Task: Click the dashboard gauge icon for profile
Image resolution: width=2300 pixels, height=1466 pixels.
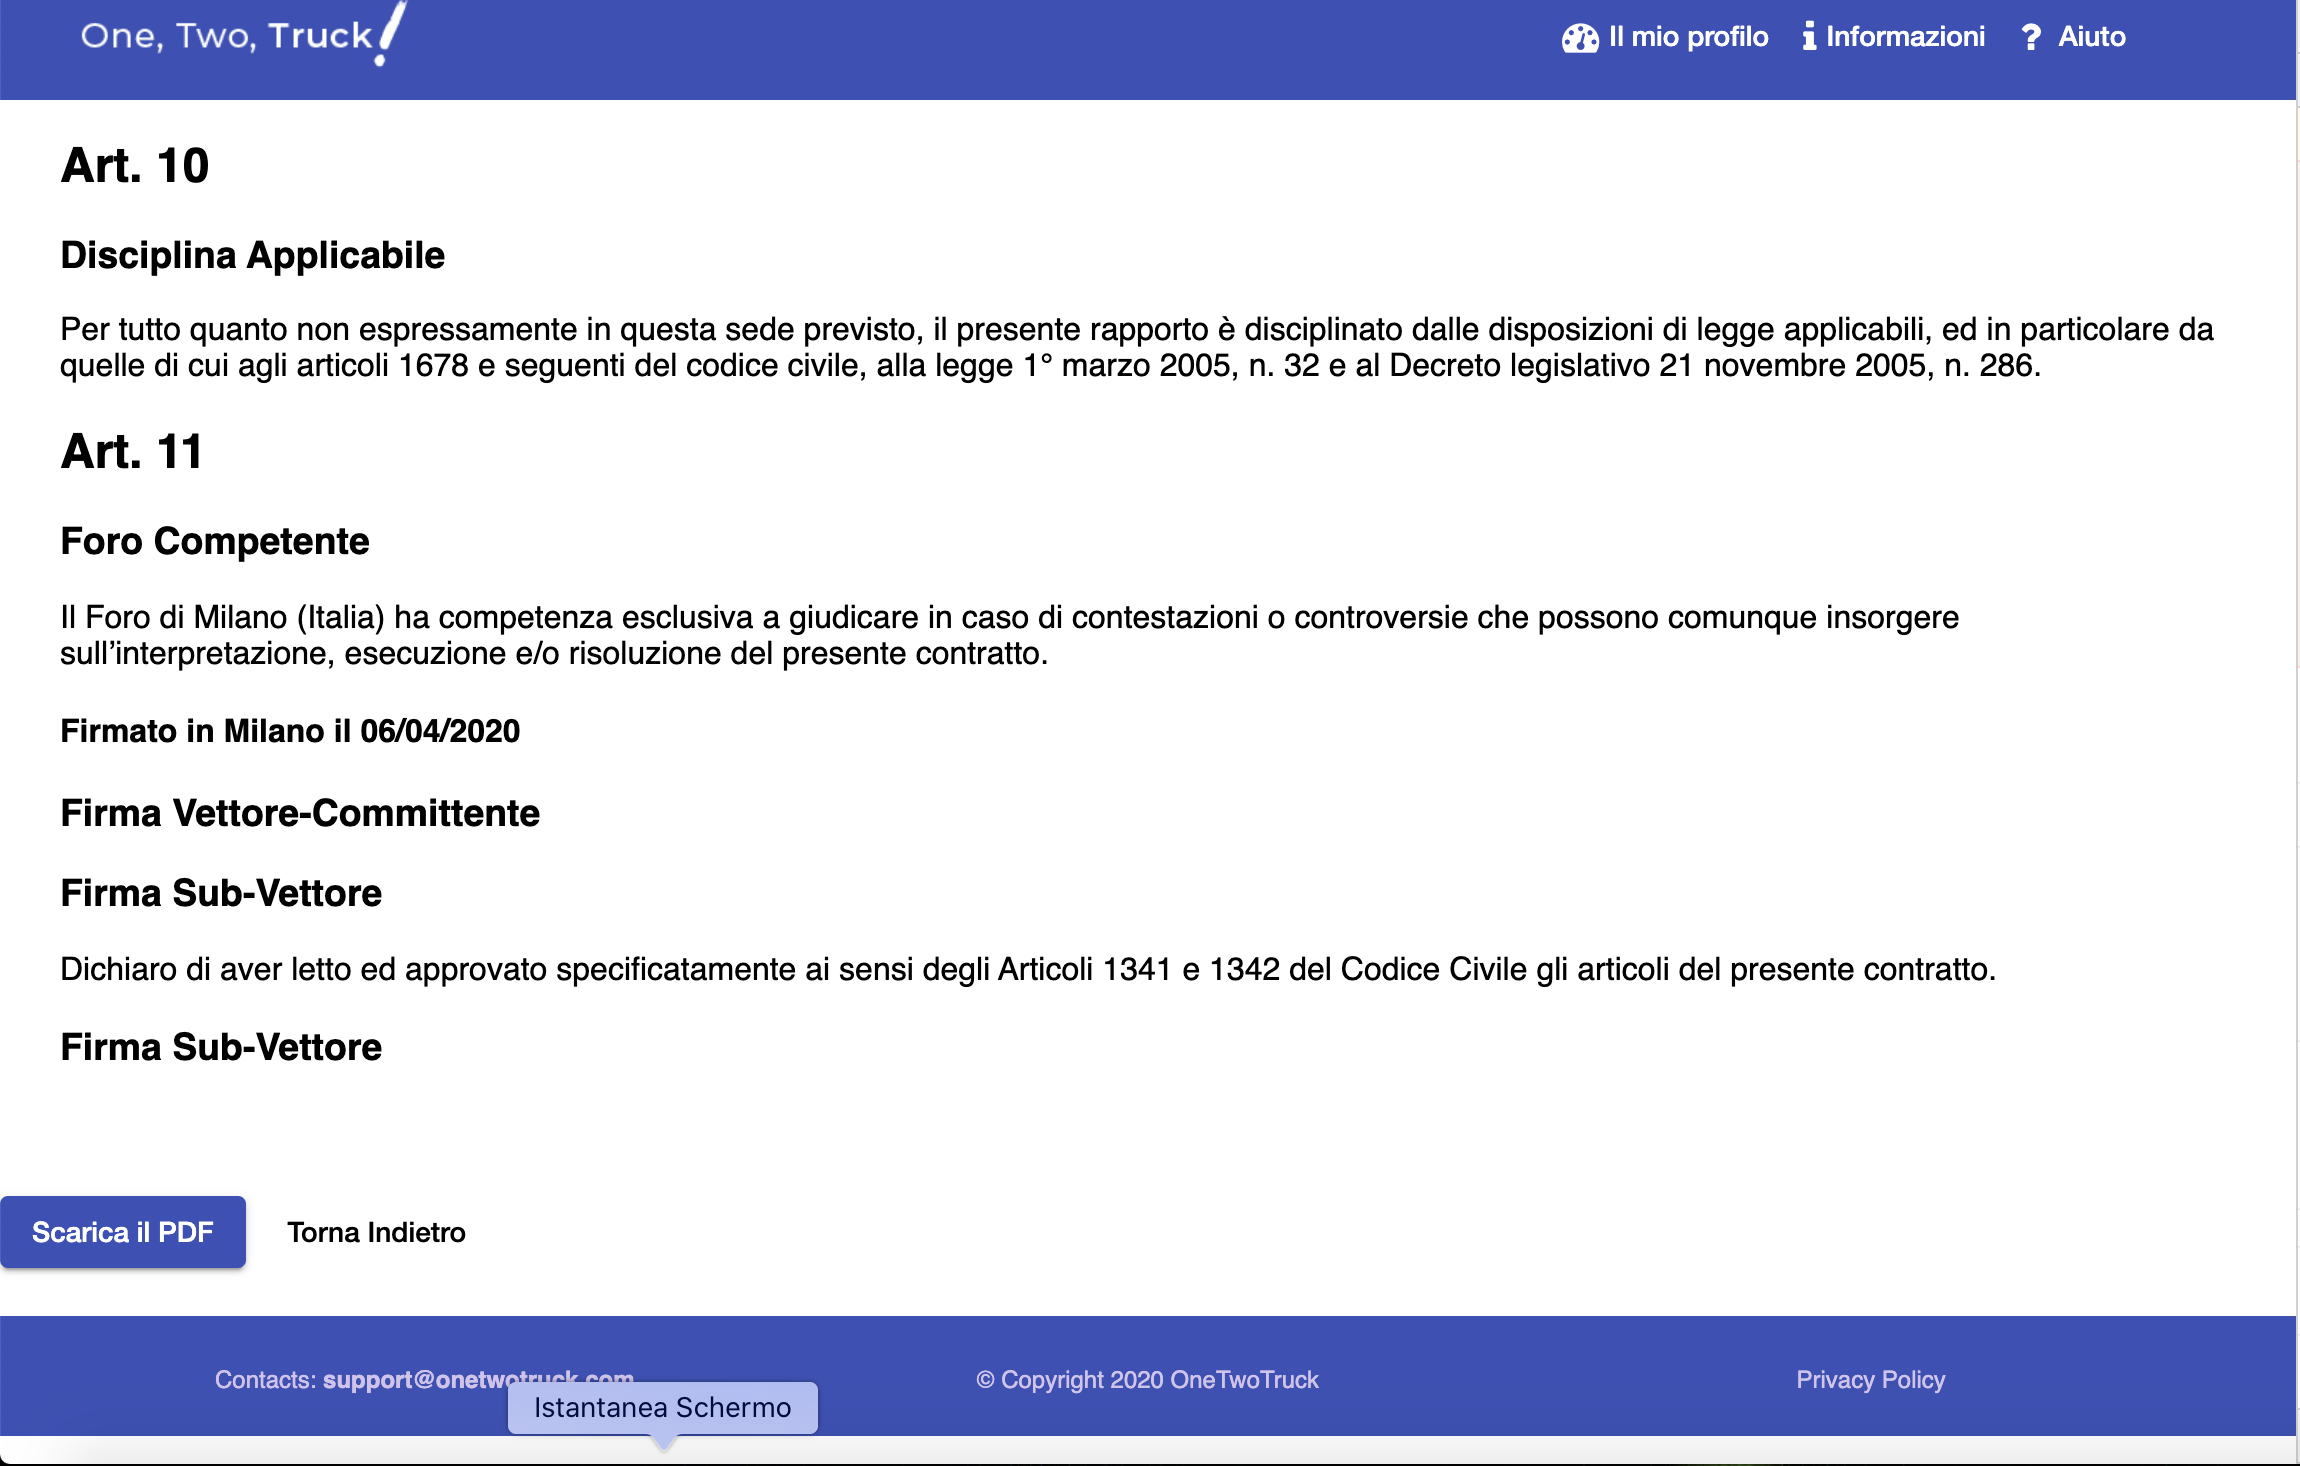Action: [1580, 38]
